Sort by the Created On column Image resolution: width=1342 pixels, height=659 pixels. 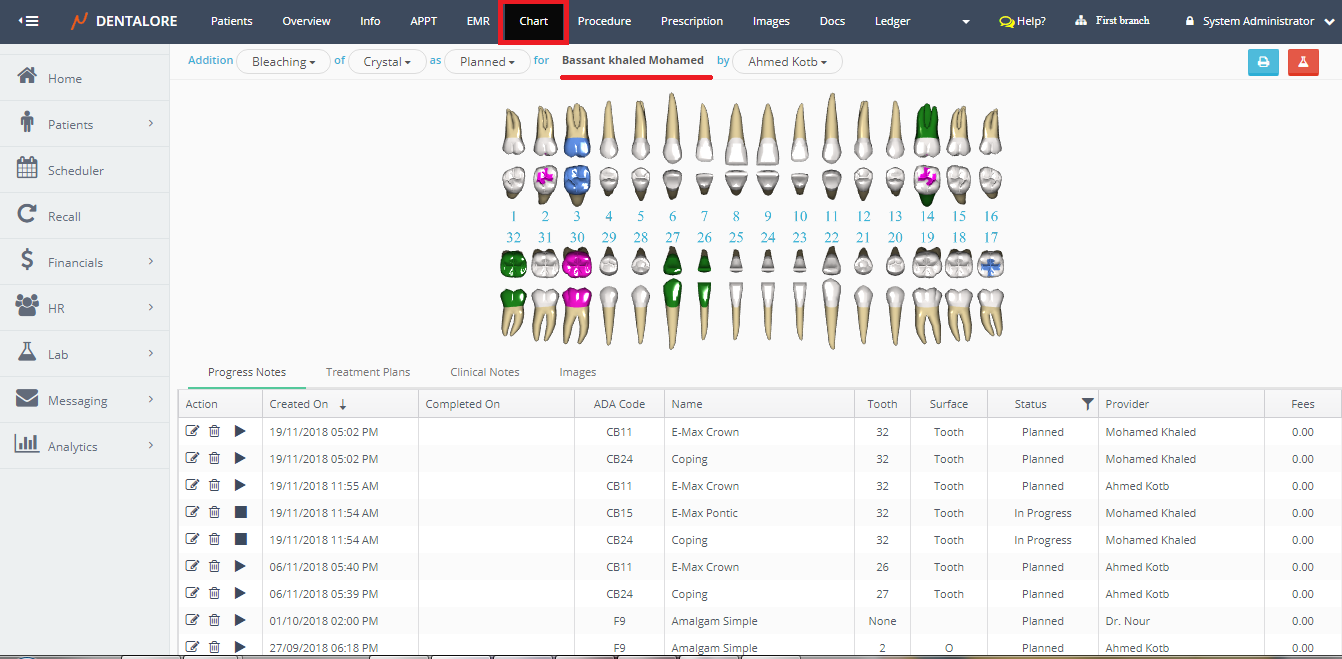point(299,404)
